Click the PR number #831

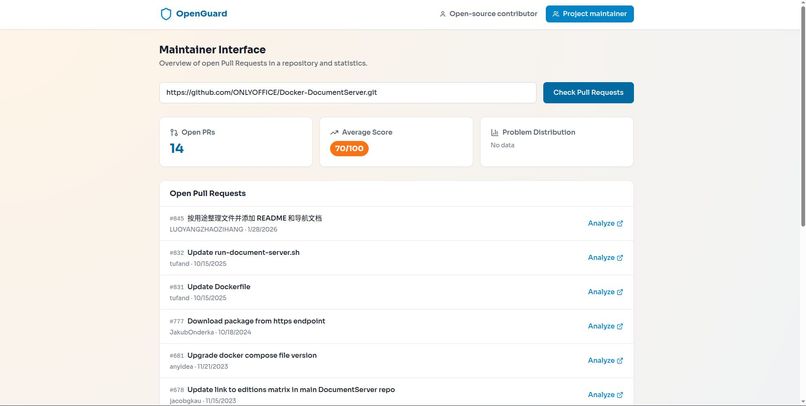coord(176,287)
